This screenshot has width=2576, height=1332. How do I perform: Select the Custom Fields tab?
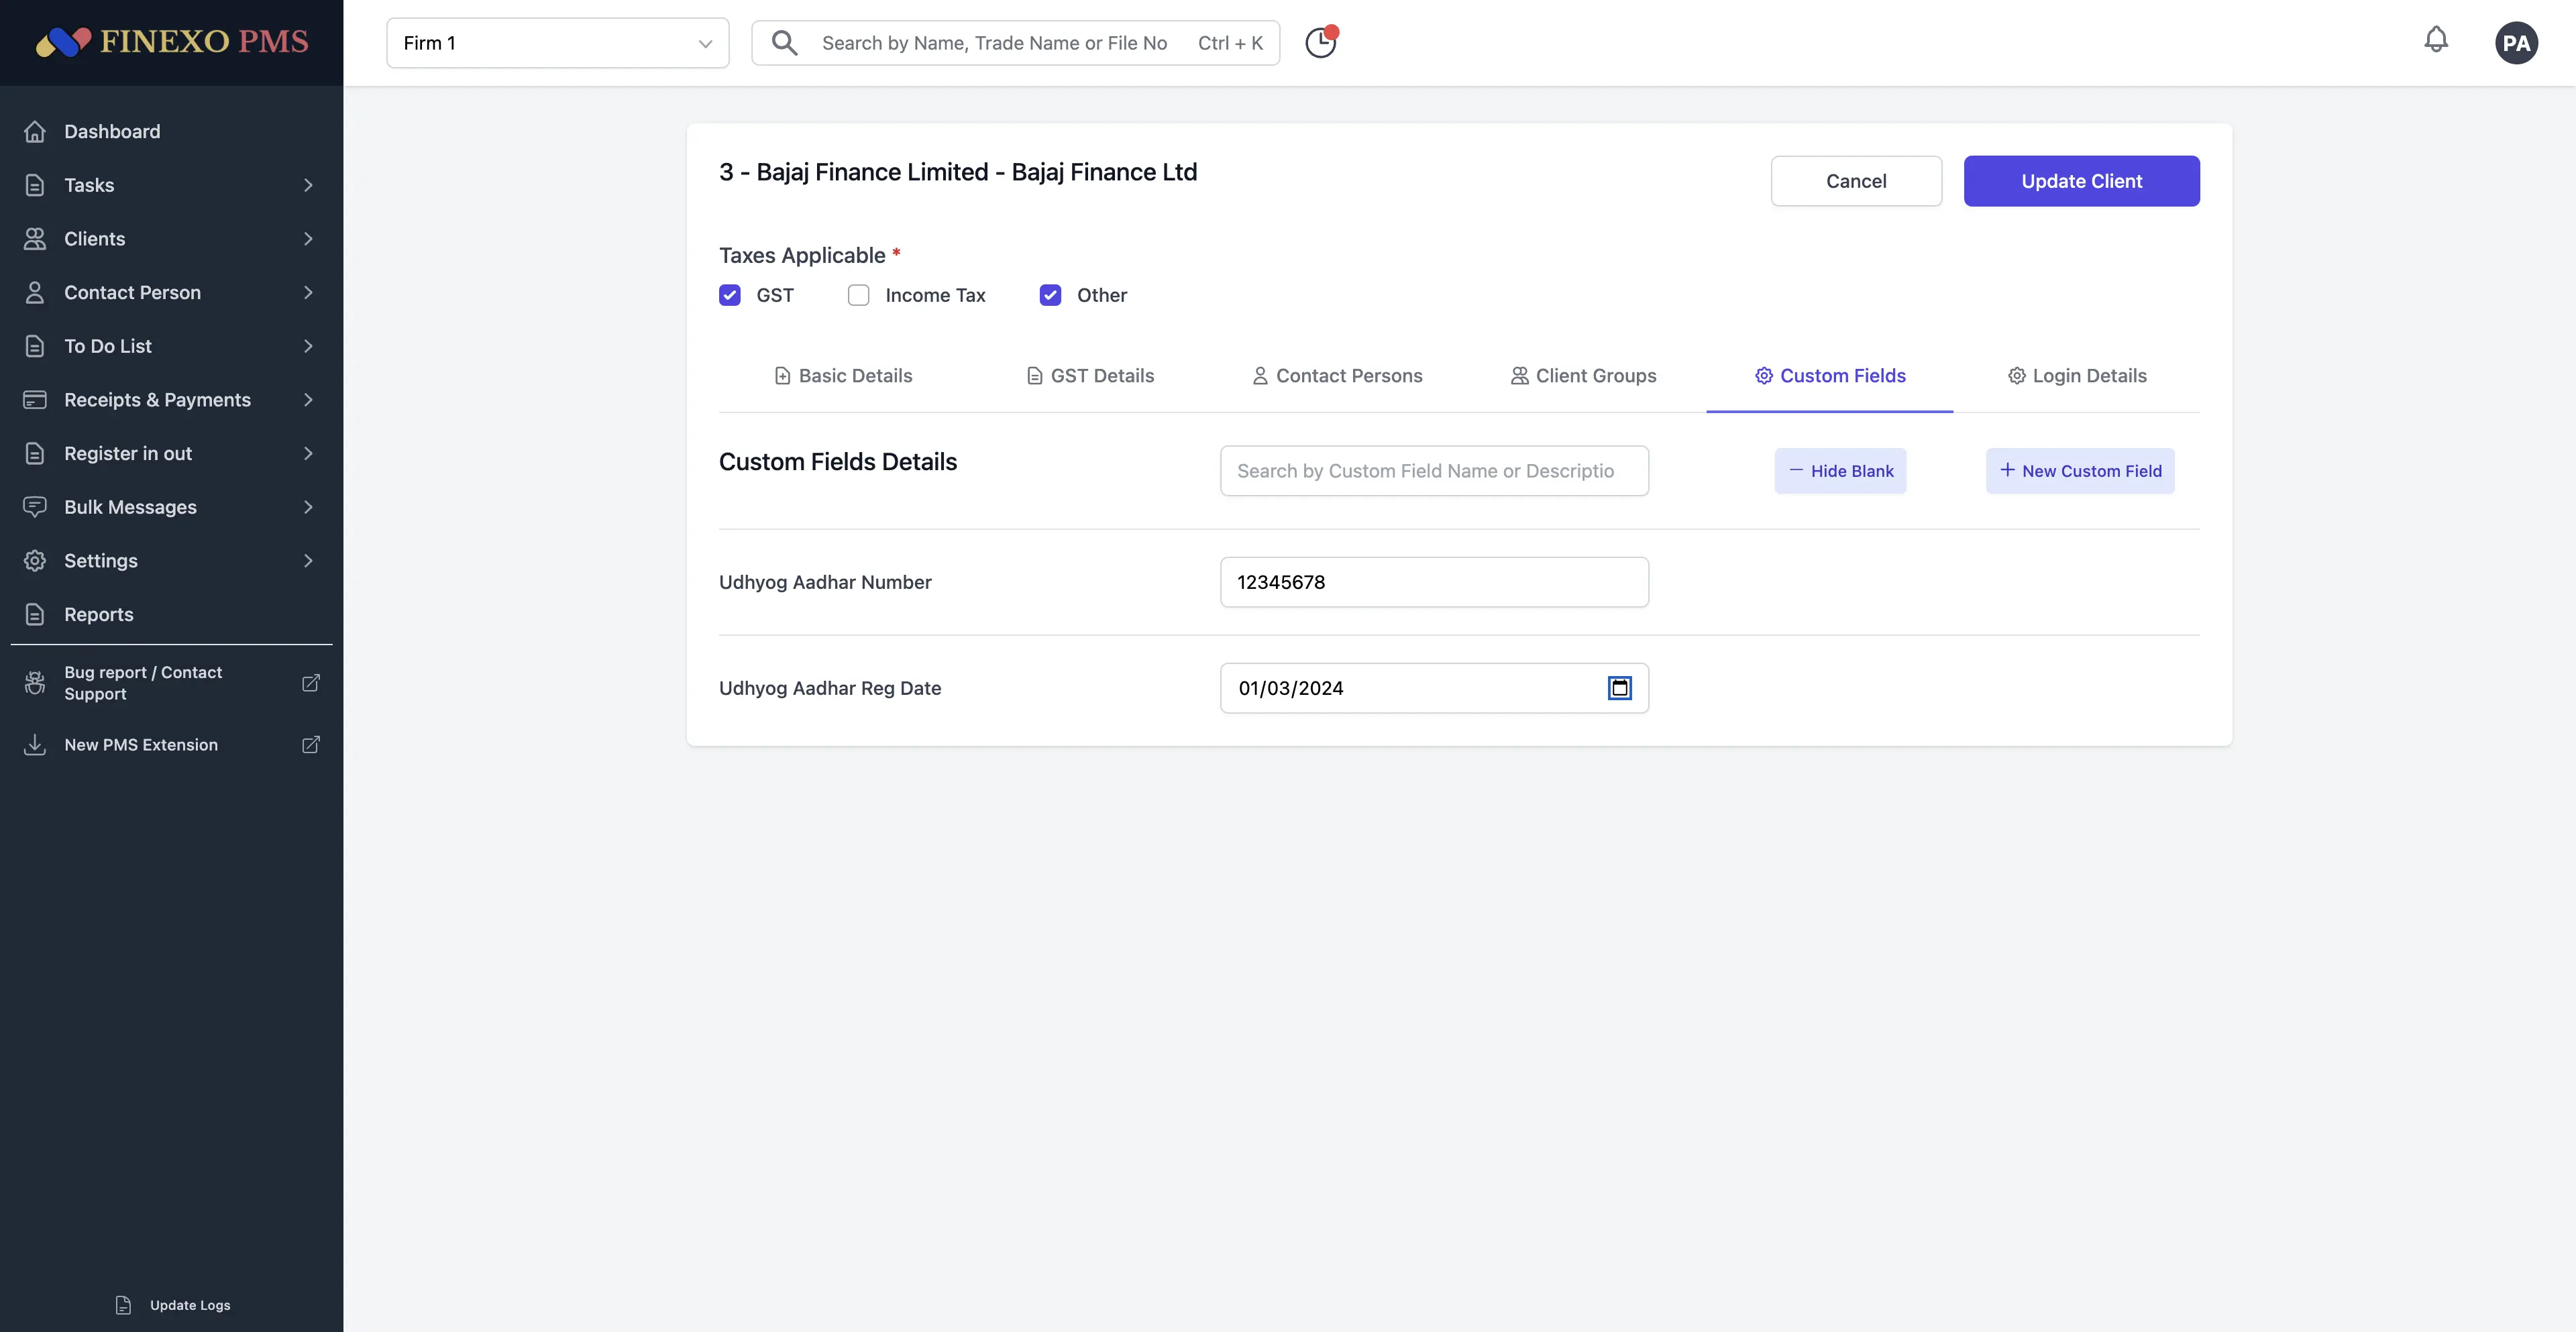pyautogui.click(x=1830, y=376)
